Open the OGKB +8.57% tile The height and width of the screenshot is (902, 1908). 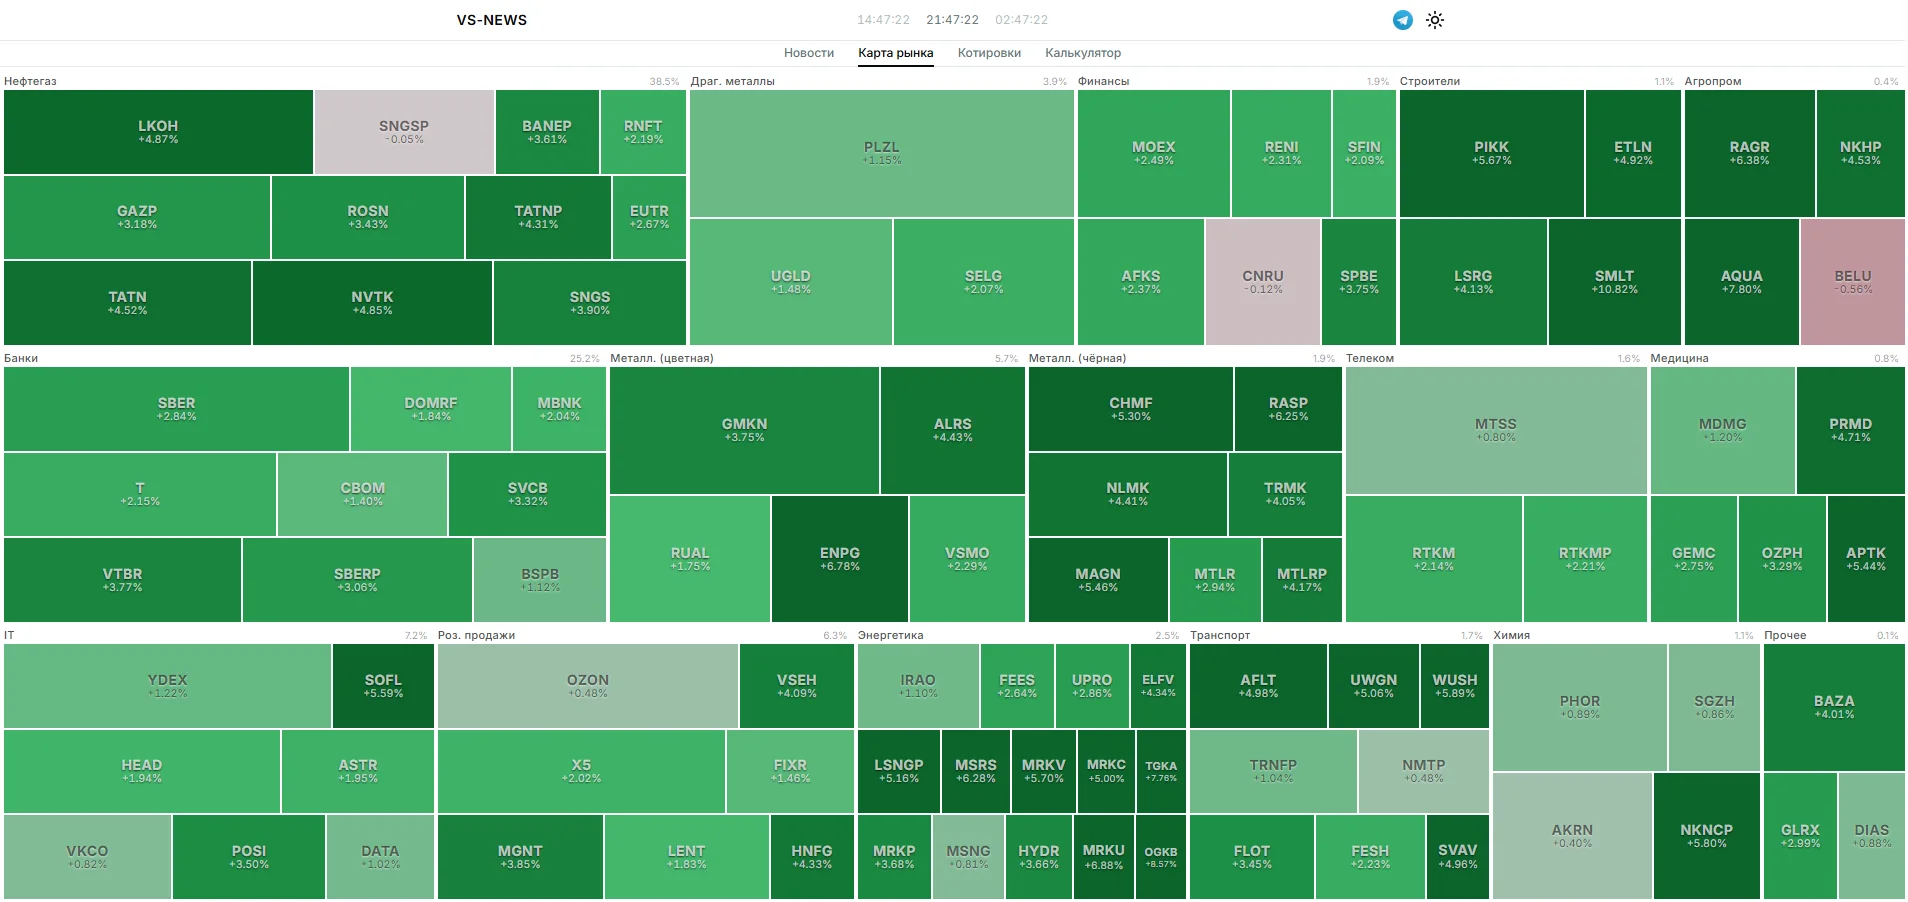pyautogui.click(x=1161, y=857)
